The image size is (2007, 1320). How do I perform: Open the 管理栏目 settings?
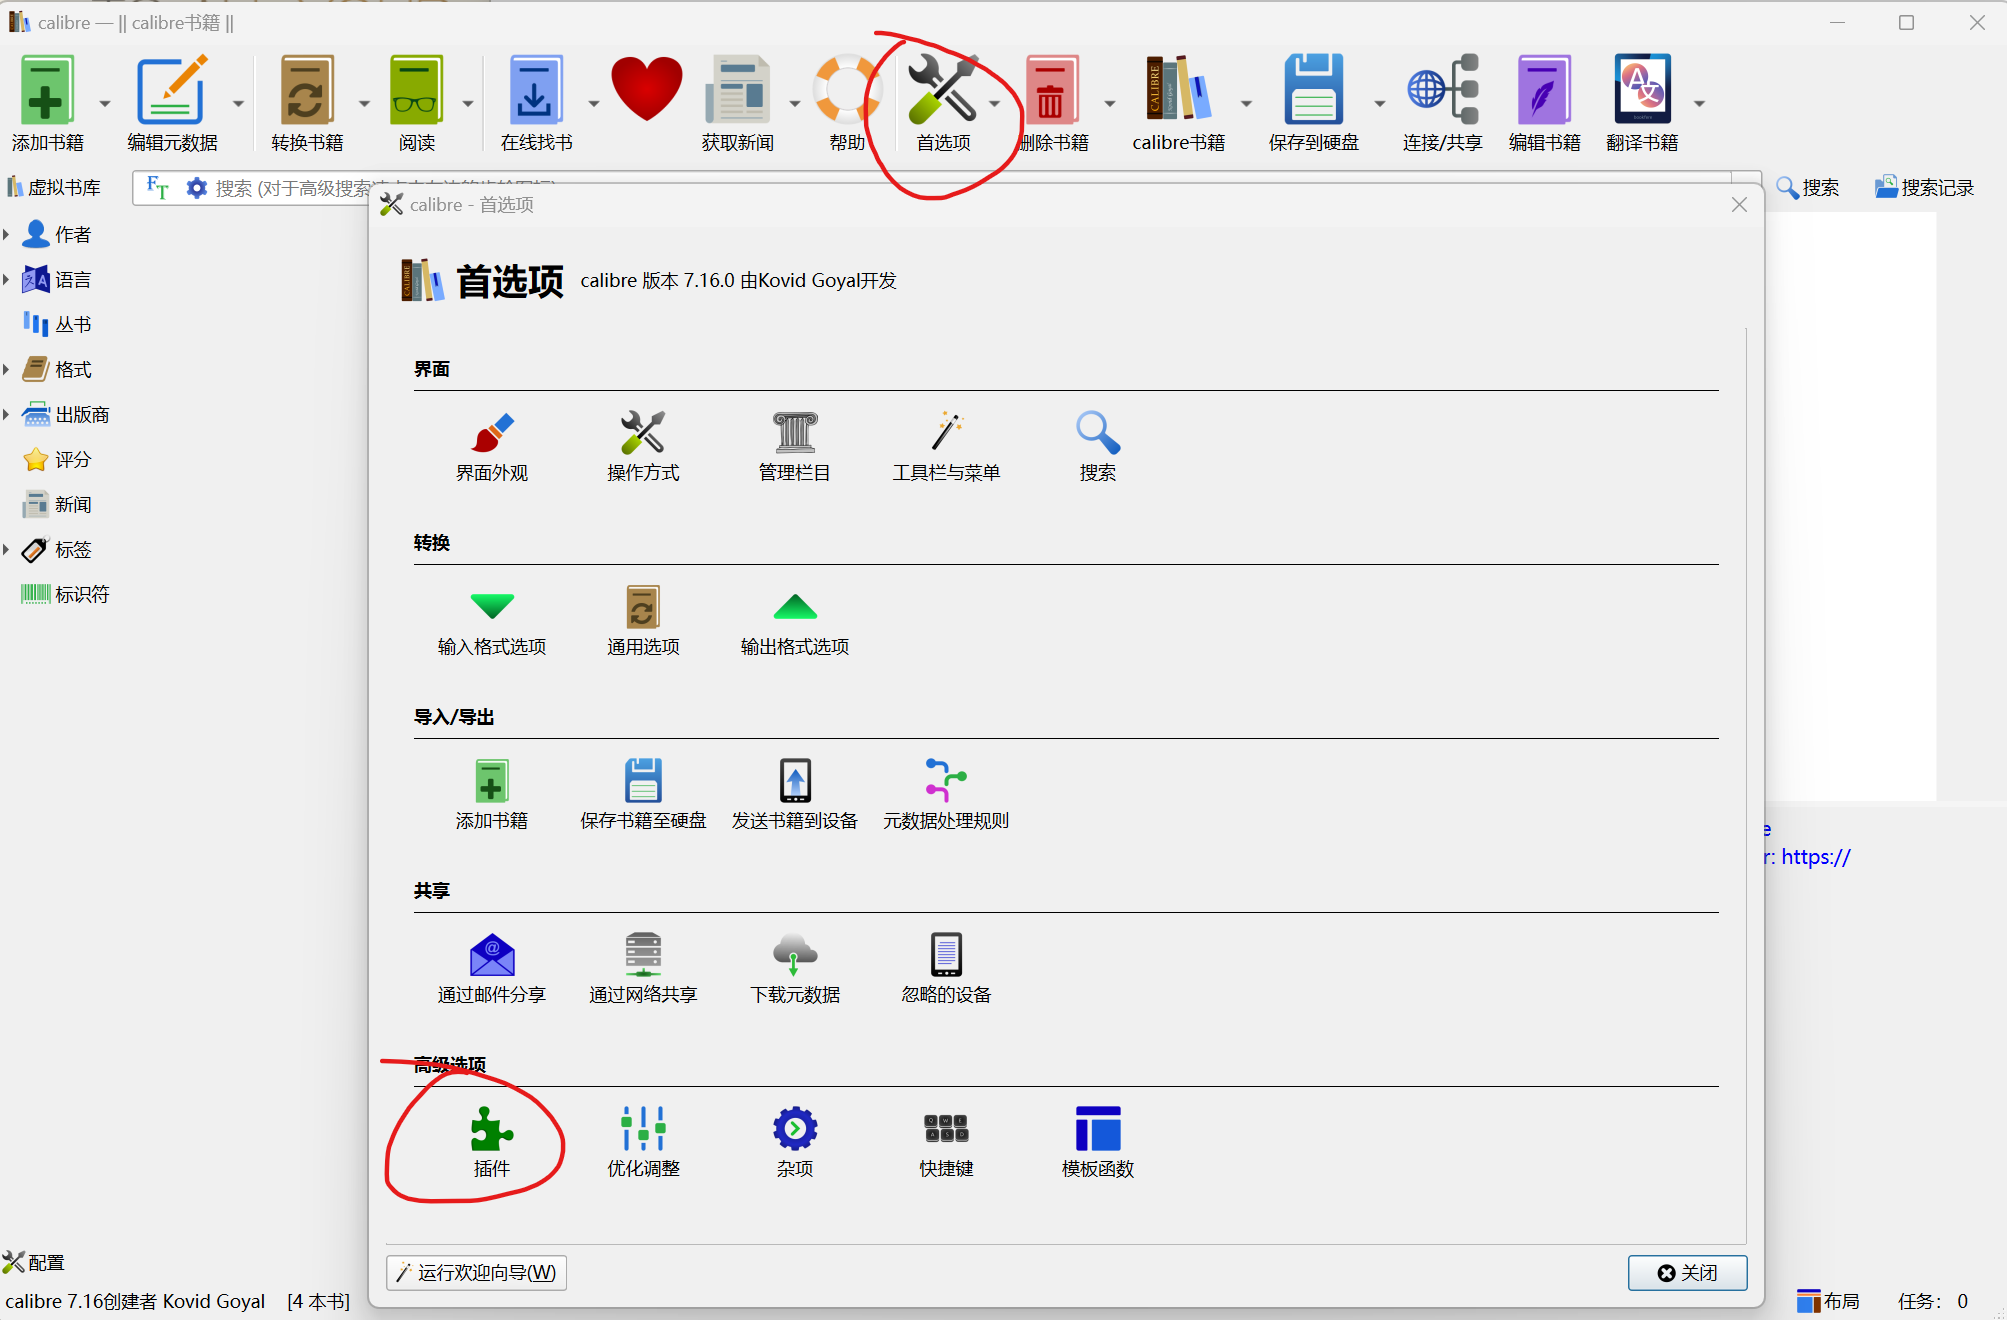tap(795, 447)
